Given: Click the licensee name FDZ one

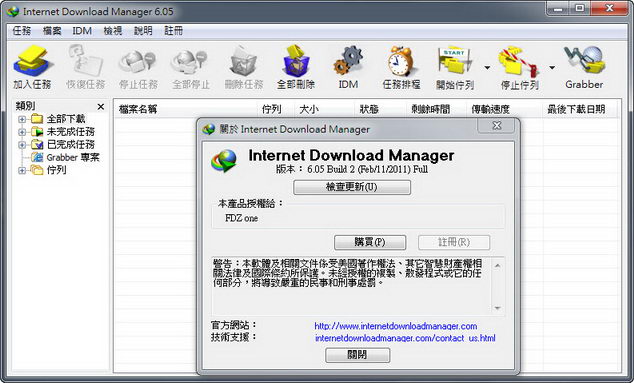Looking at the screenshot, I should (241, 218).
